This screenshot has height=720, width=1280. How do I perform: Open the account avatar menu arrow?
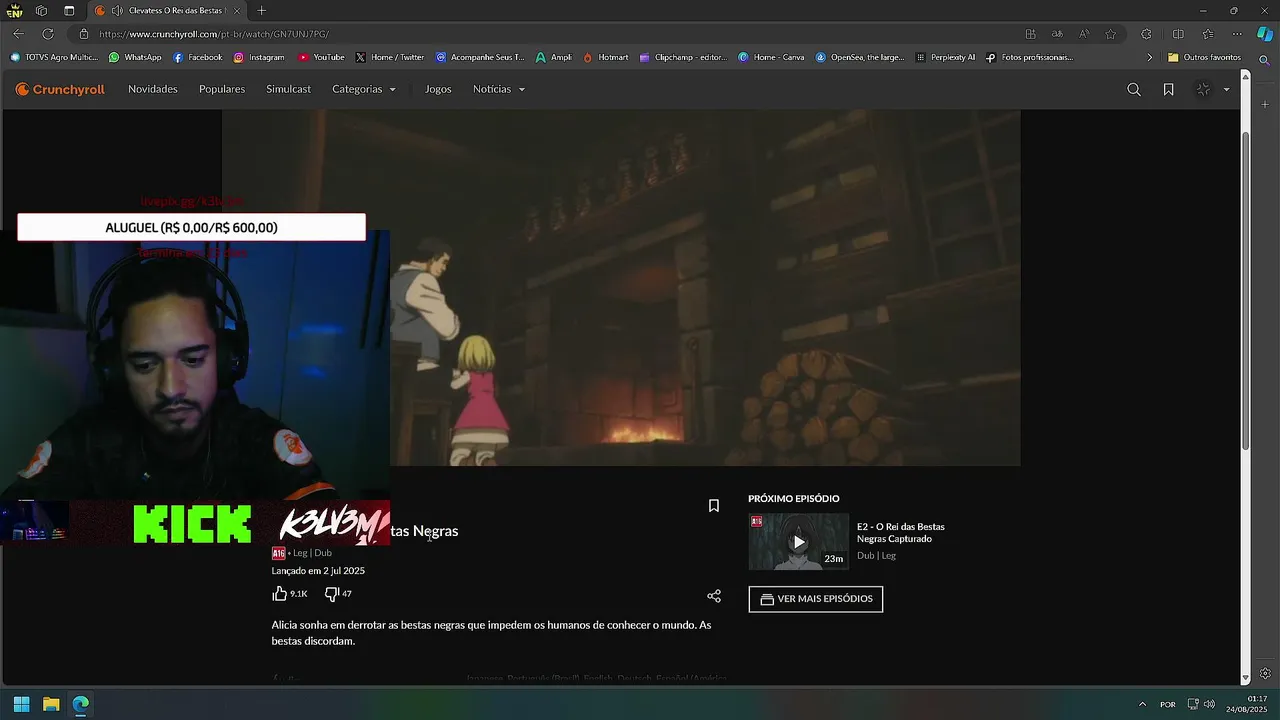pyautogui.click(x=1226, y=90)
